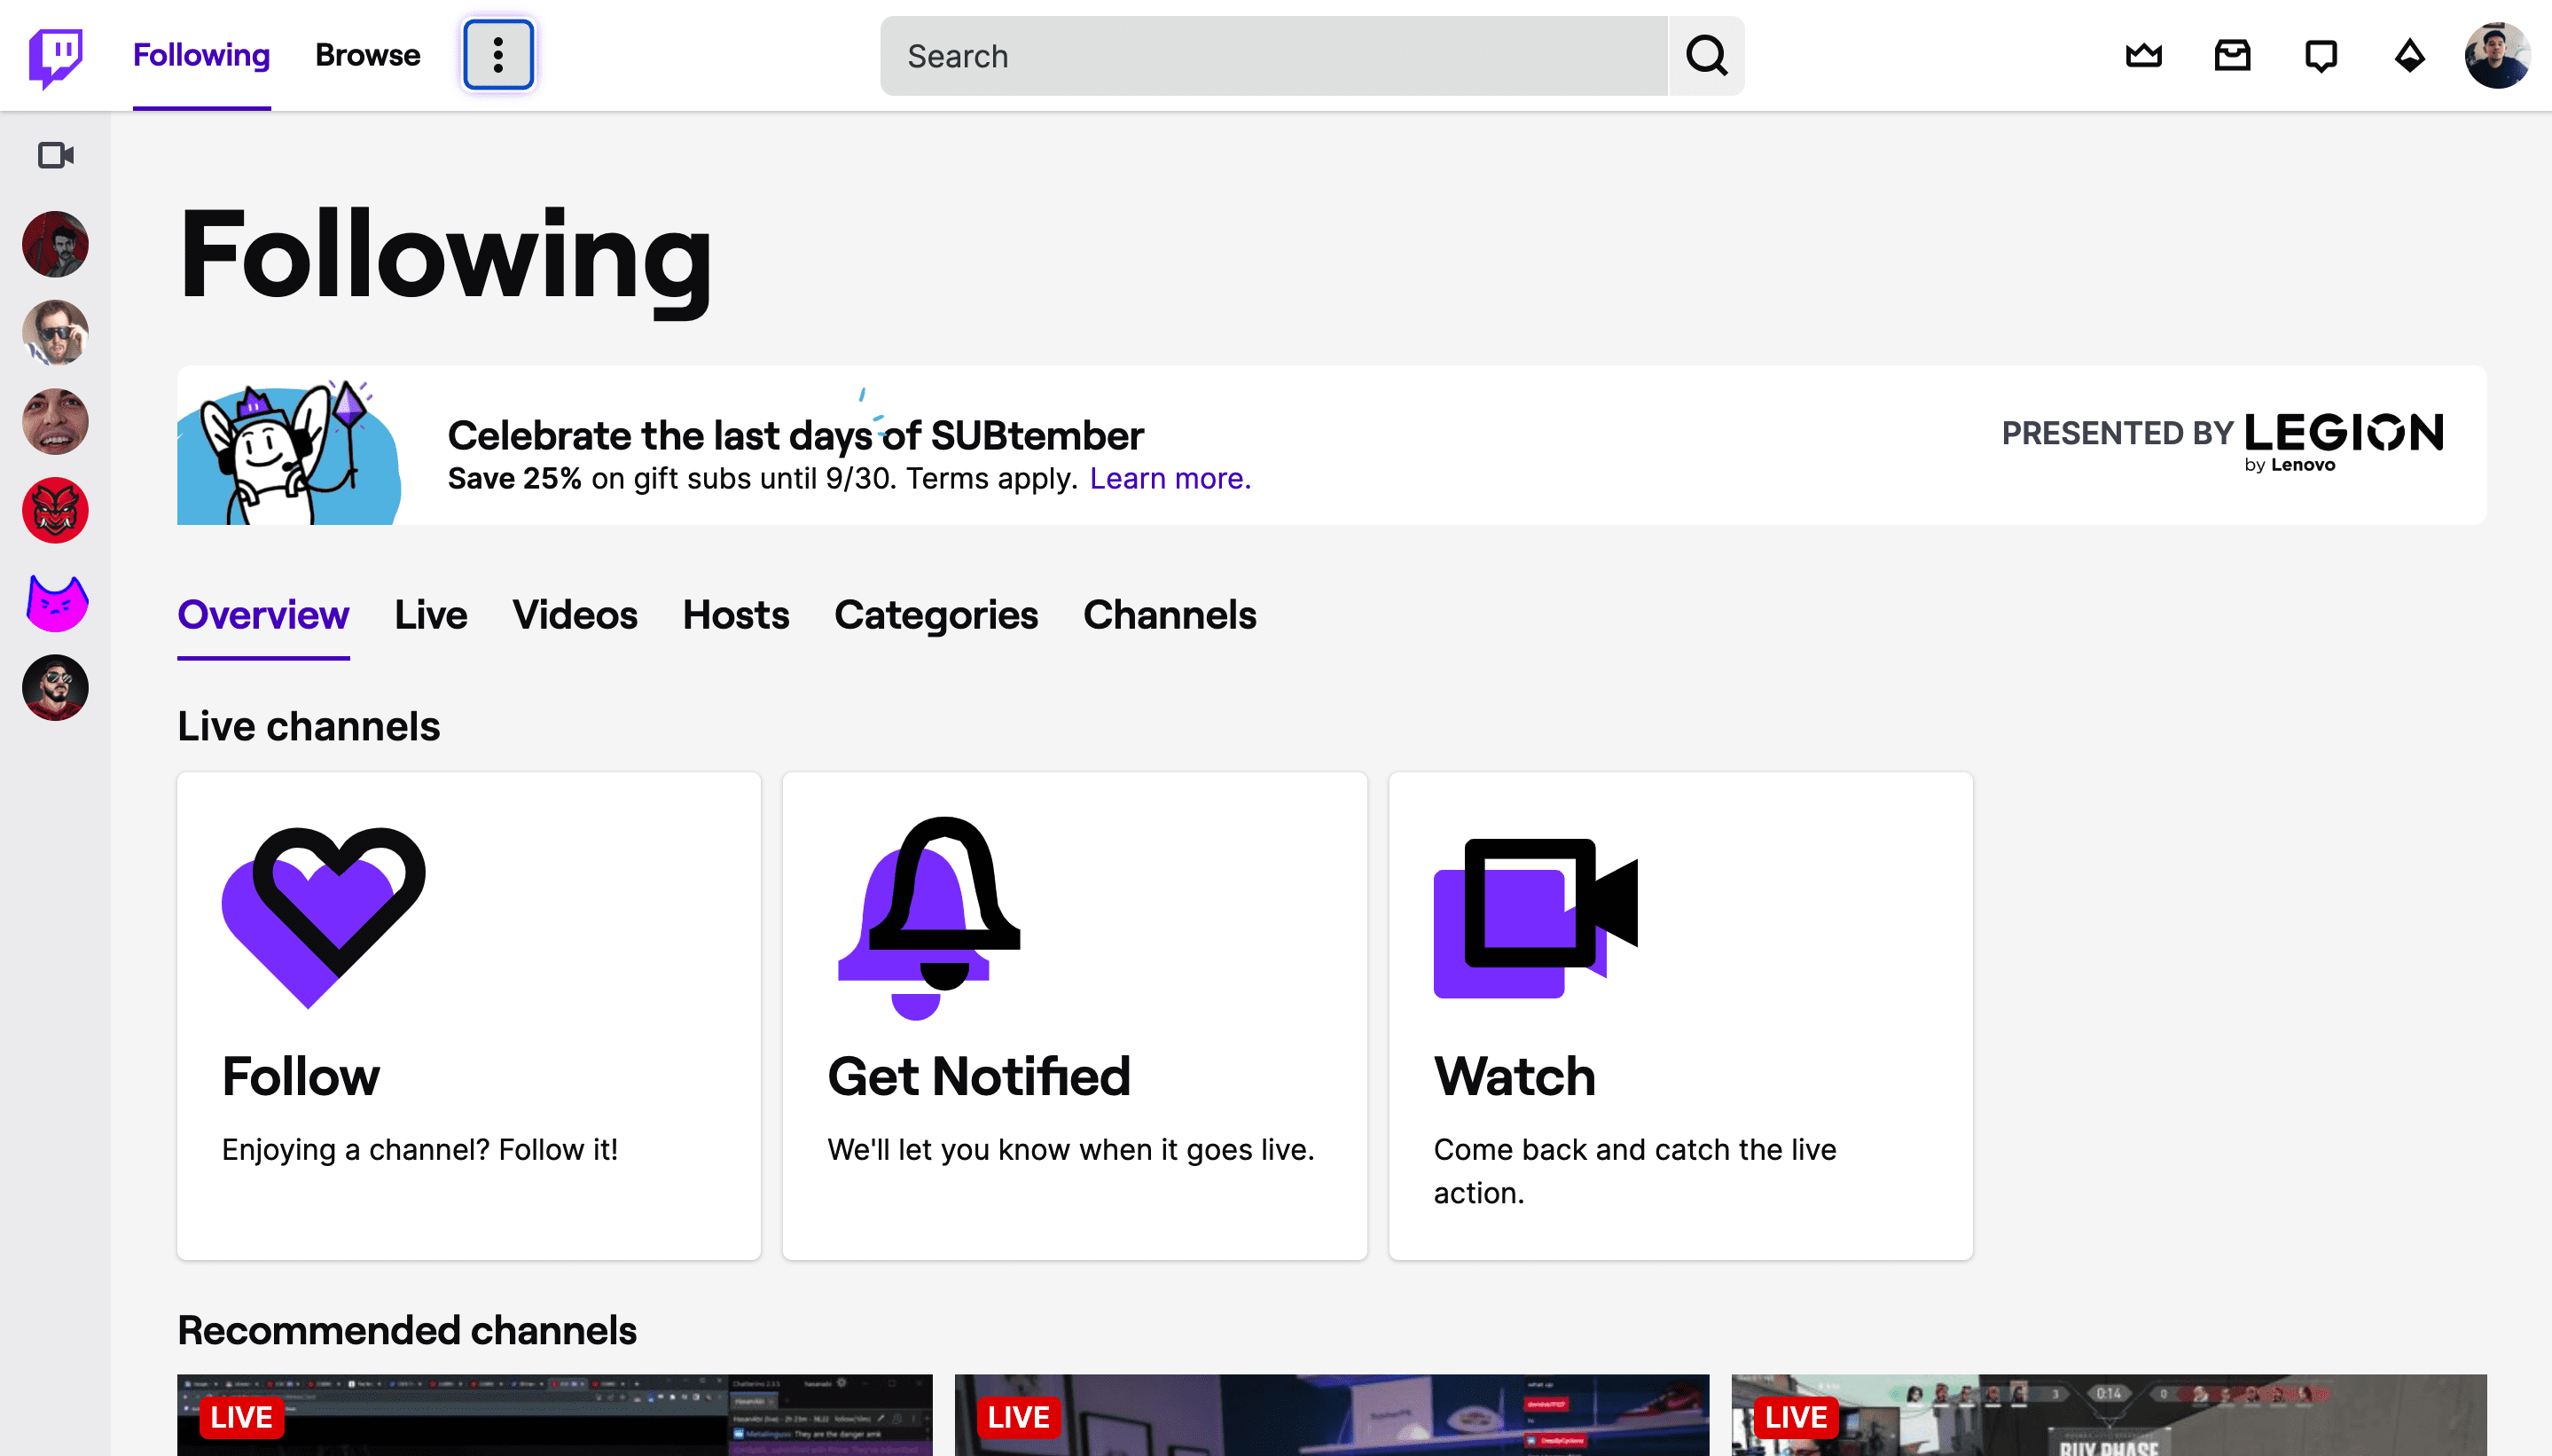Open the three-dot more options menu

498,55
